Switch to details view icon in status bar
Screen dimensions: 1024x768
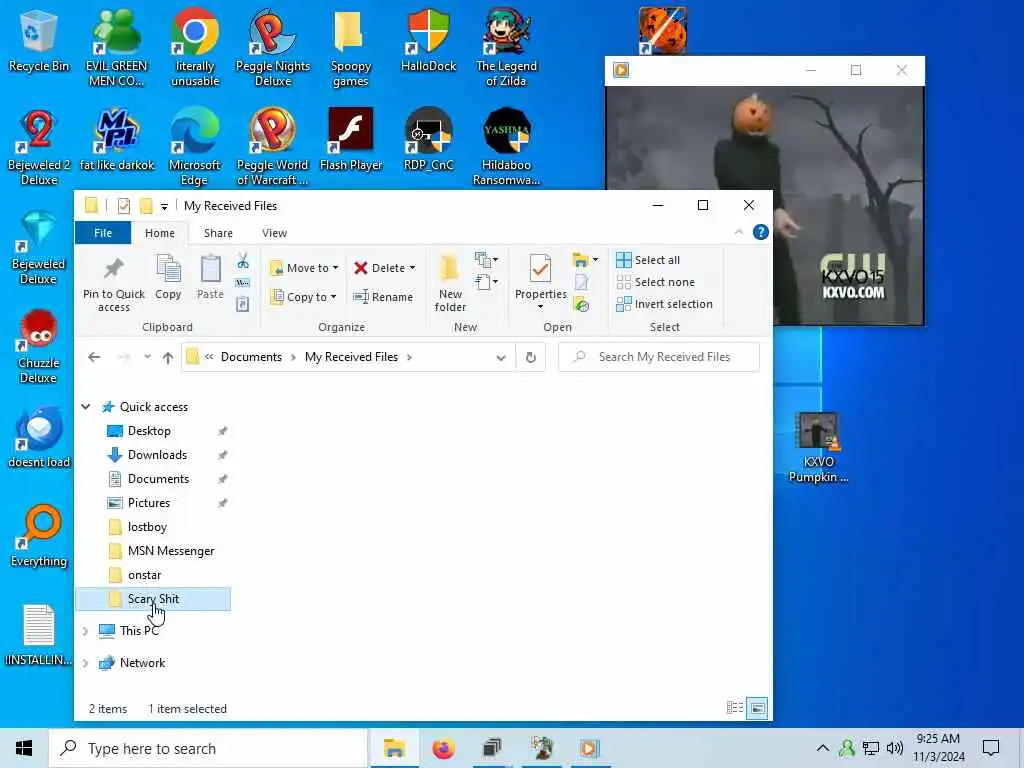735,708
